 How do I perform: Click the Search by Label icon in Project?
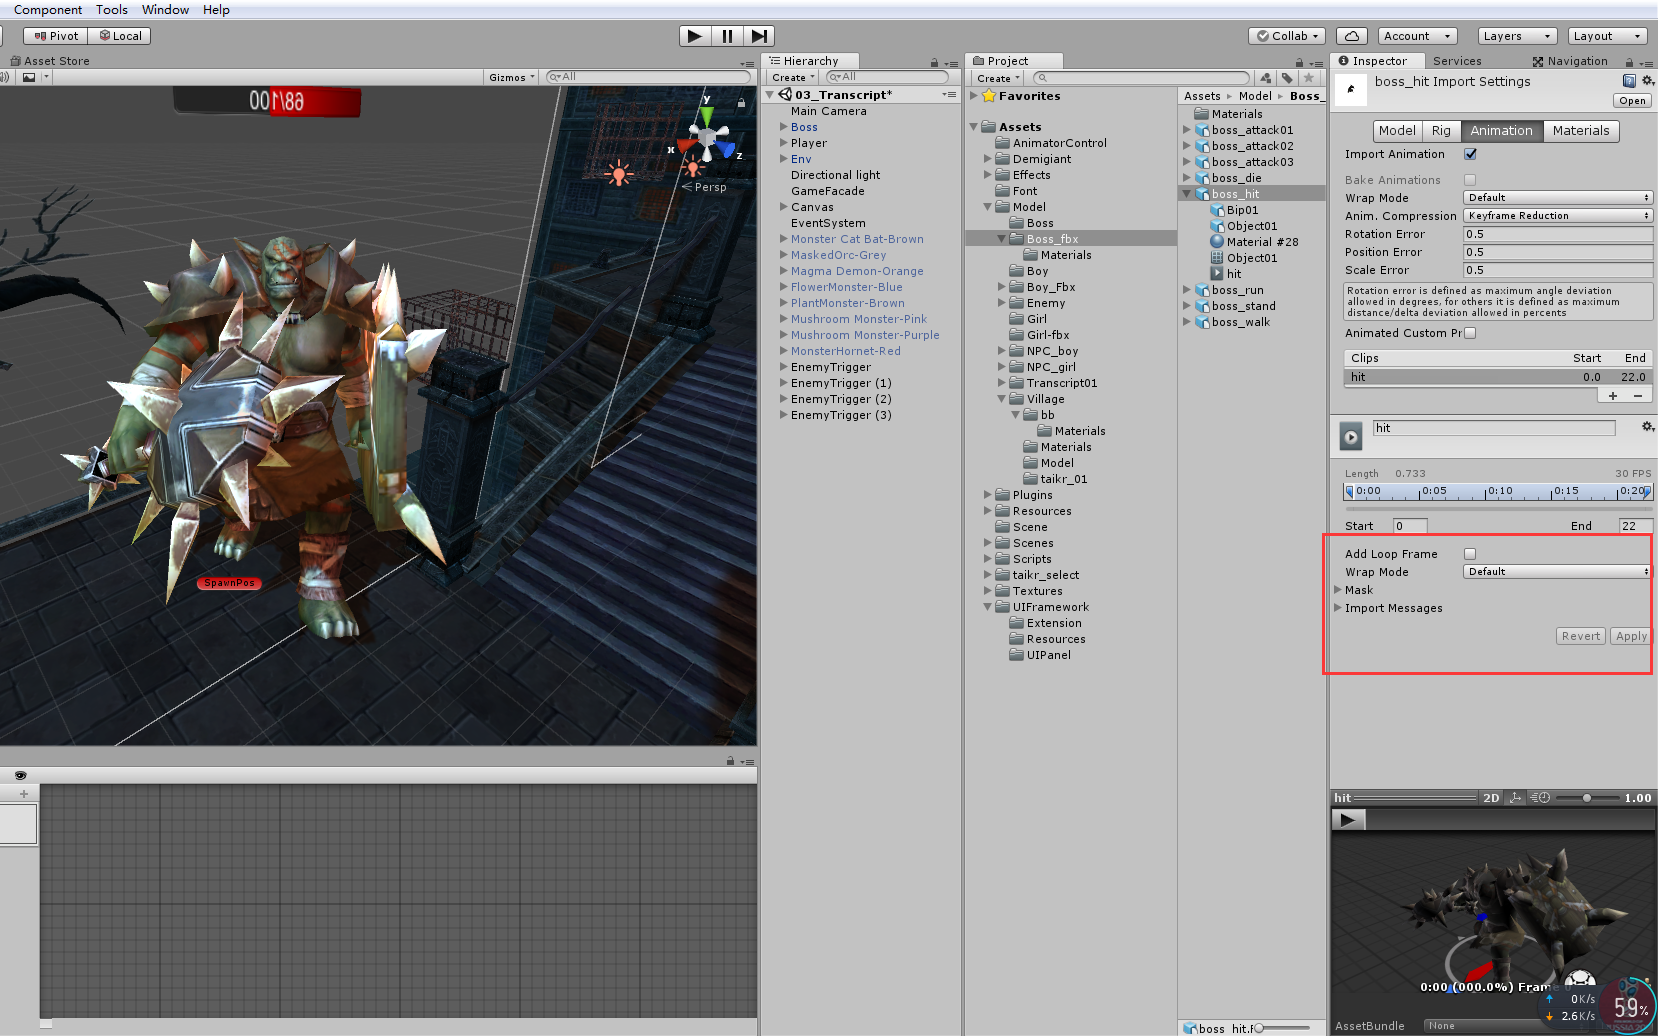click(x=1288, y=78)
